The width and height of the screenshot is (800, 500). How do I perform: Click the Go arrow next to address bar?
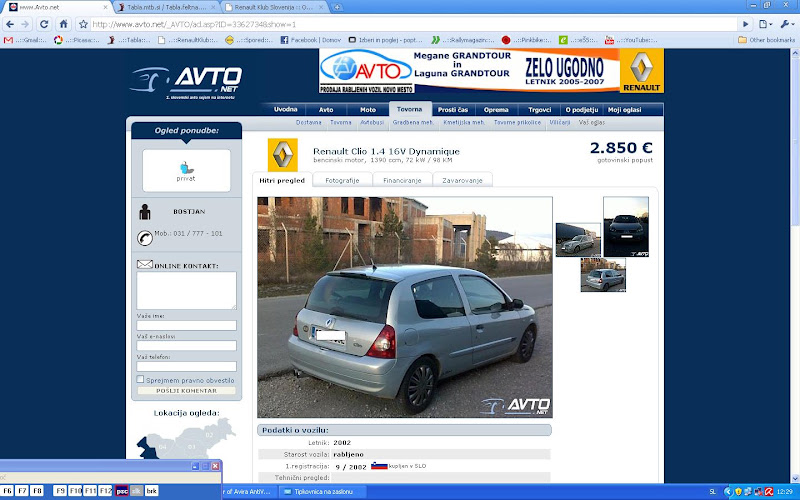(x=745, y=24)
